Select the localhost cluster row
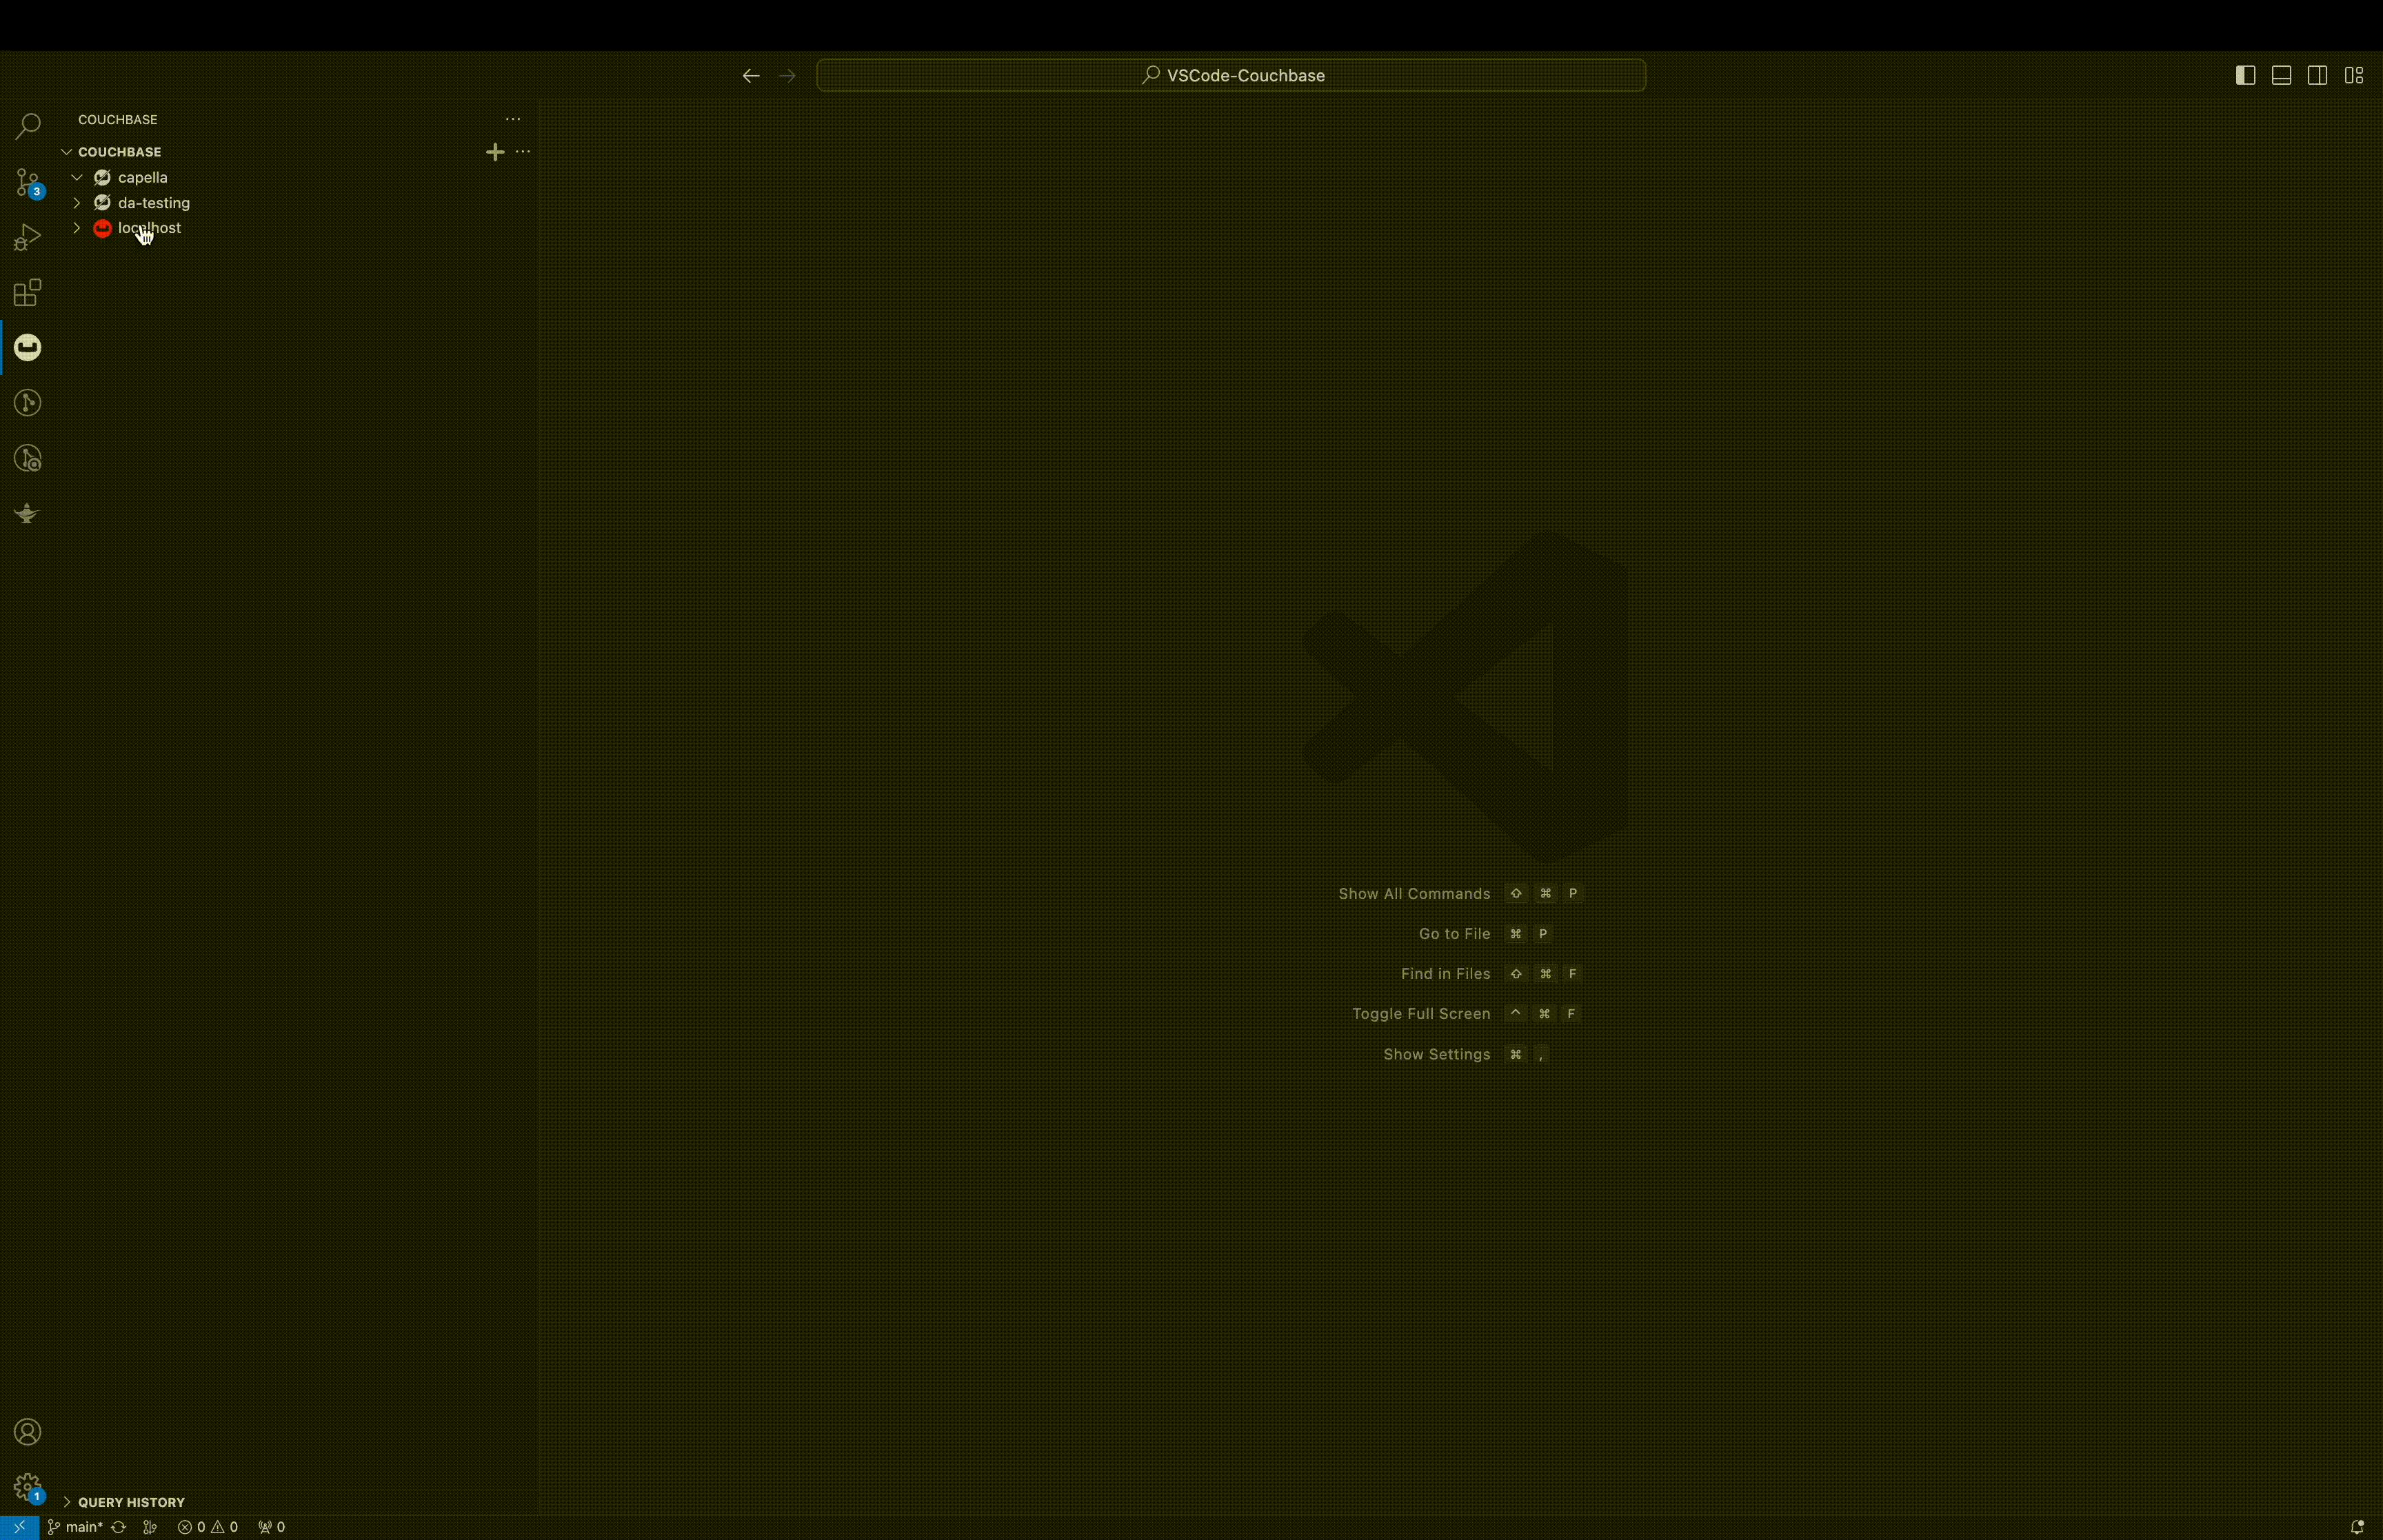The width and height of the screenshot is (2383, 1540). pos(297,228)
